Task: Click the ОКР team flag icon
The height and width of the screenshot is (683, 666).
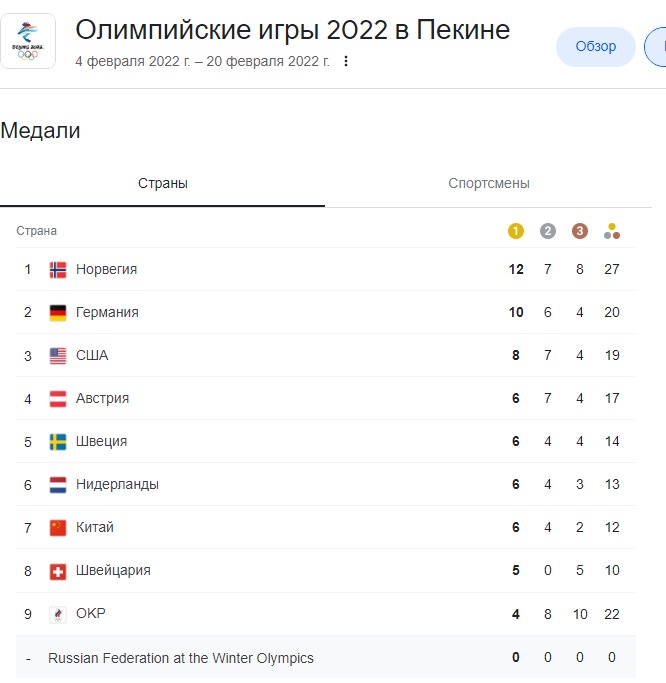Action: pyautogui.click(x=58, y=614)
